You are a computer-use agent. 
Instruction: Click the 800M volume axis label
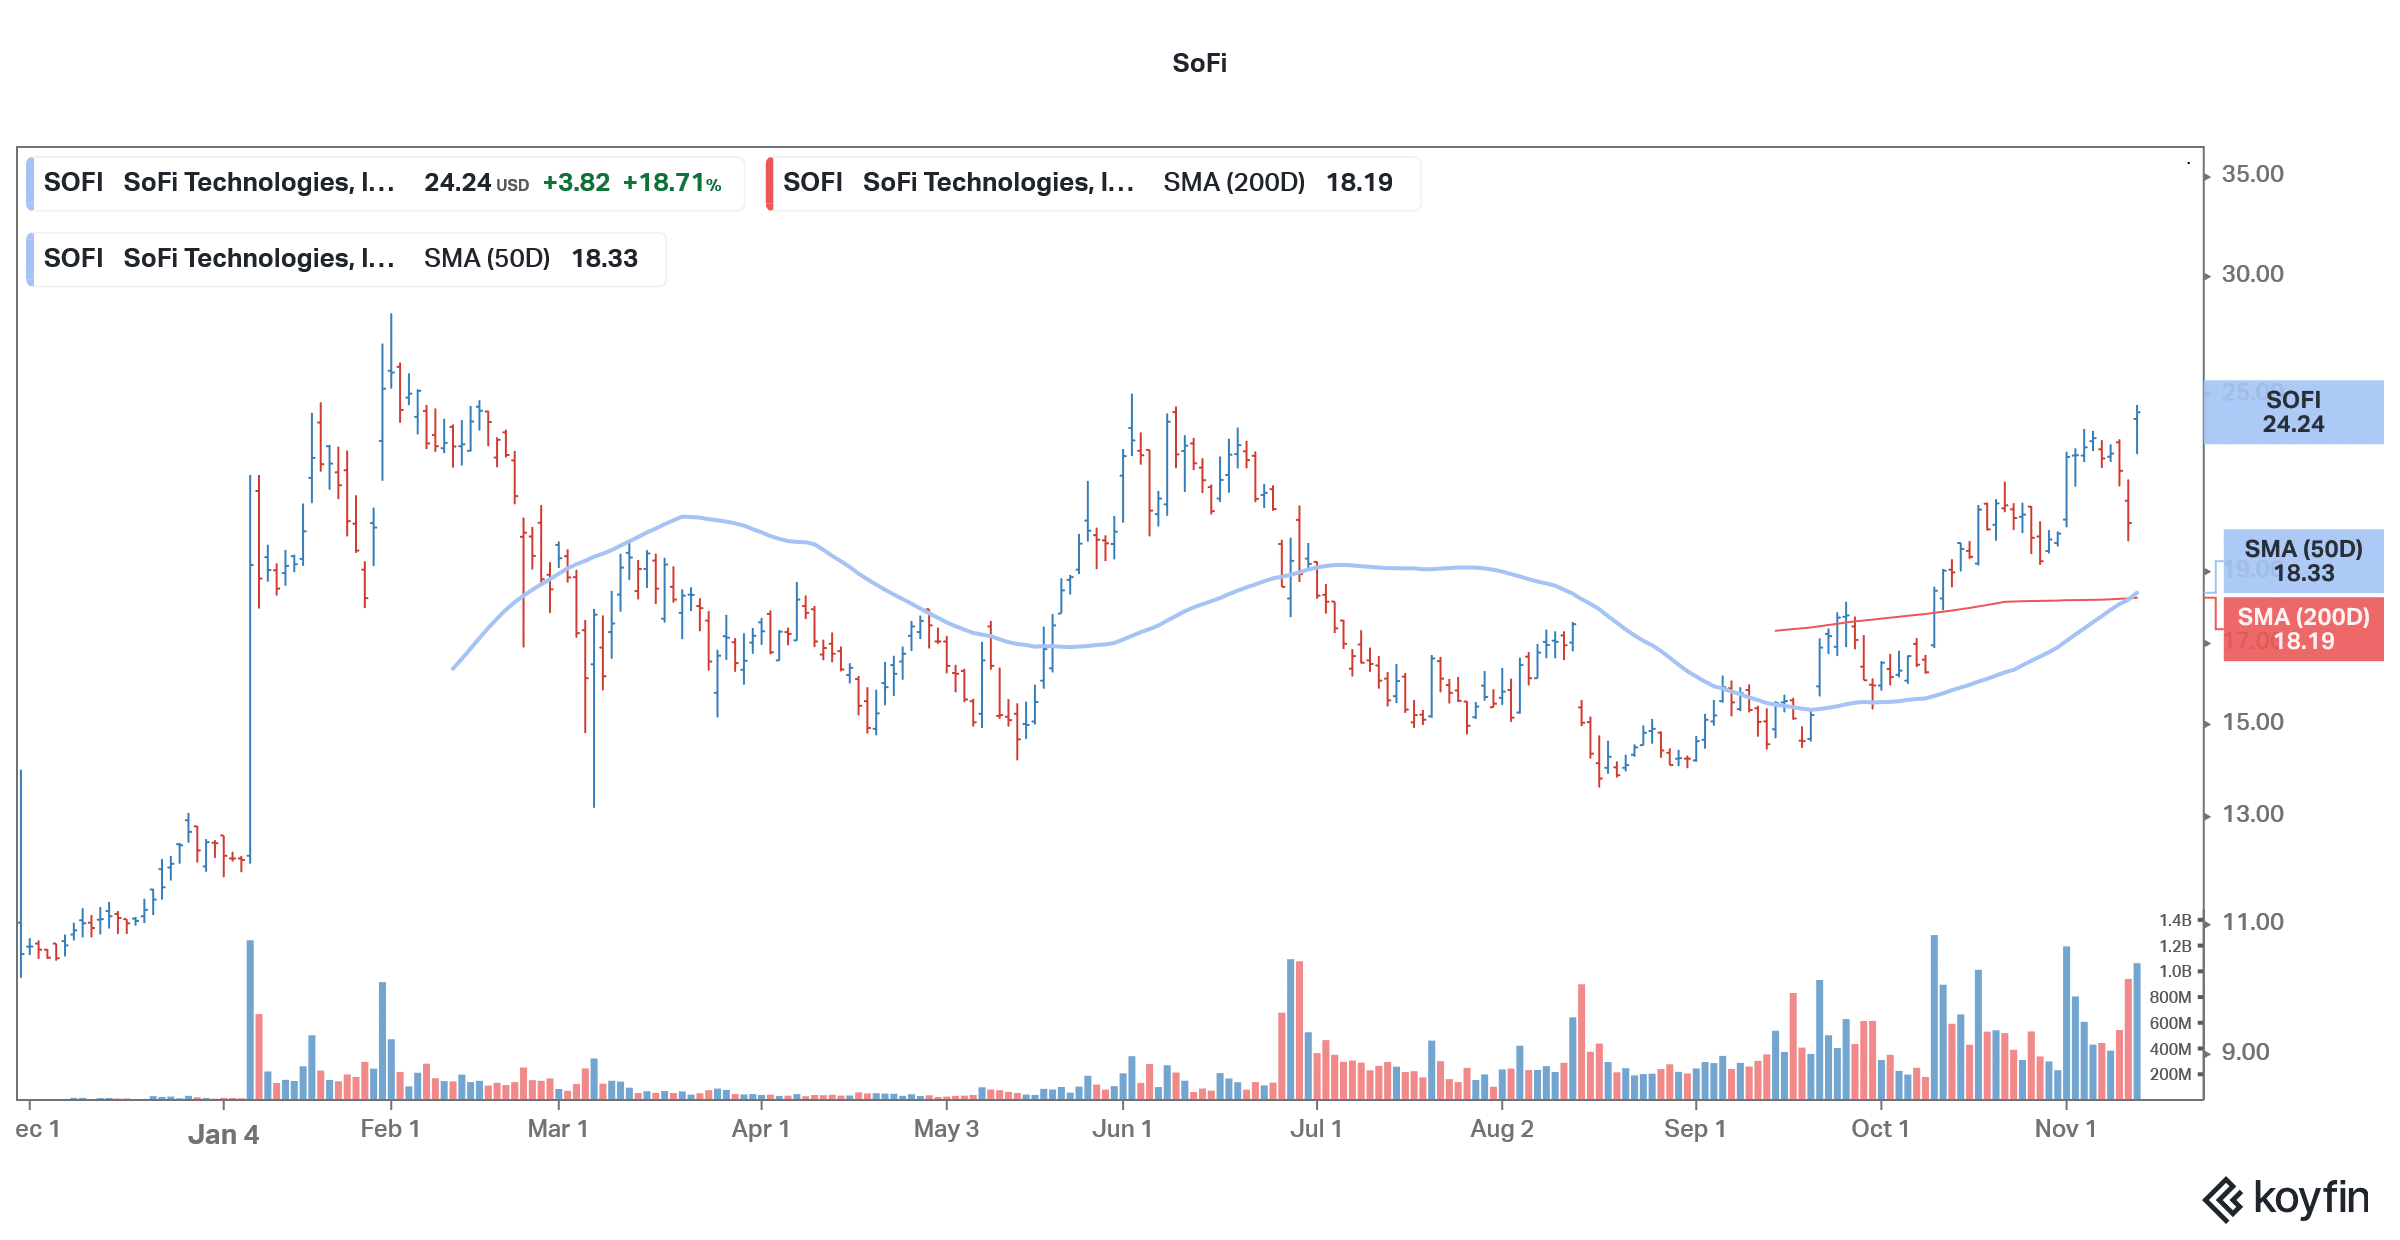(2170, 998)
